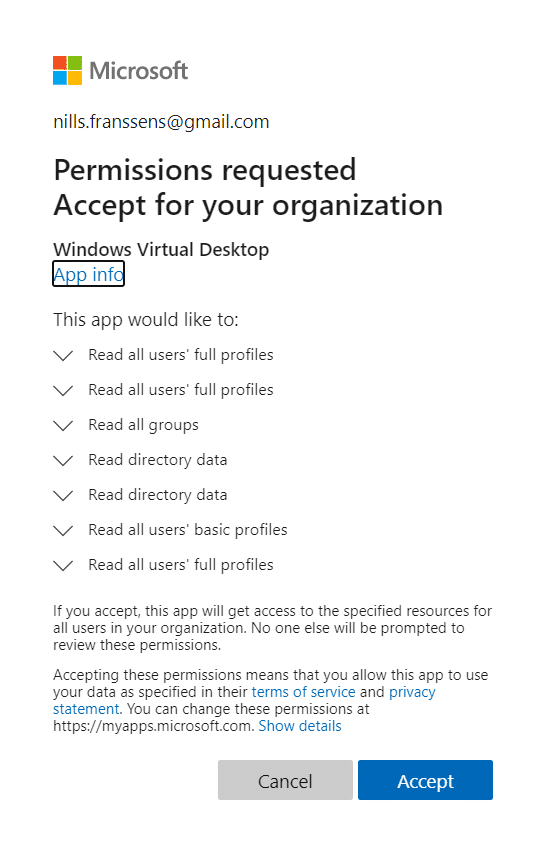Screen dimensions: 543x848
Task: Click the Show details link
Action: pos(300,726)
